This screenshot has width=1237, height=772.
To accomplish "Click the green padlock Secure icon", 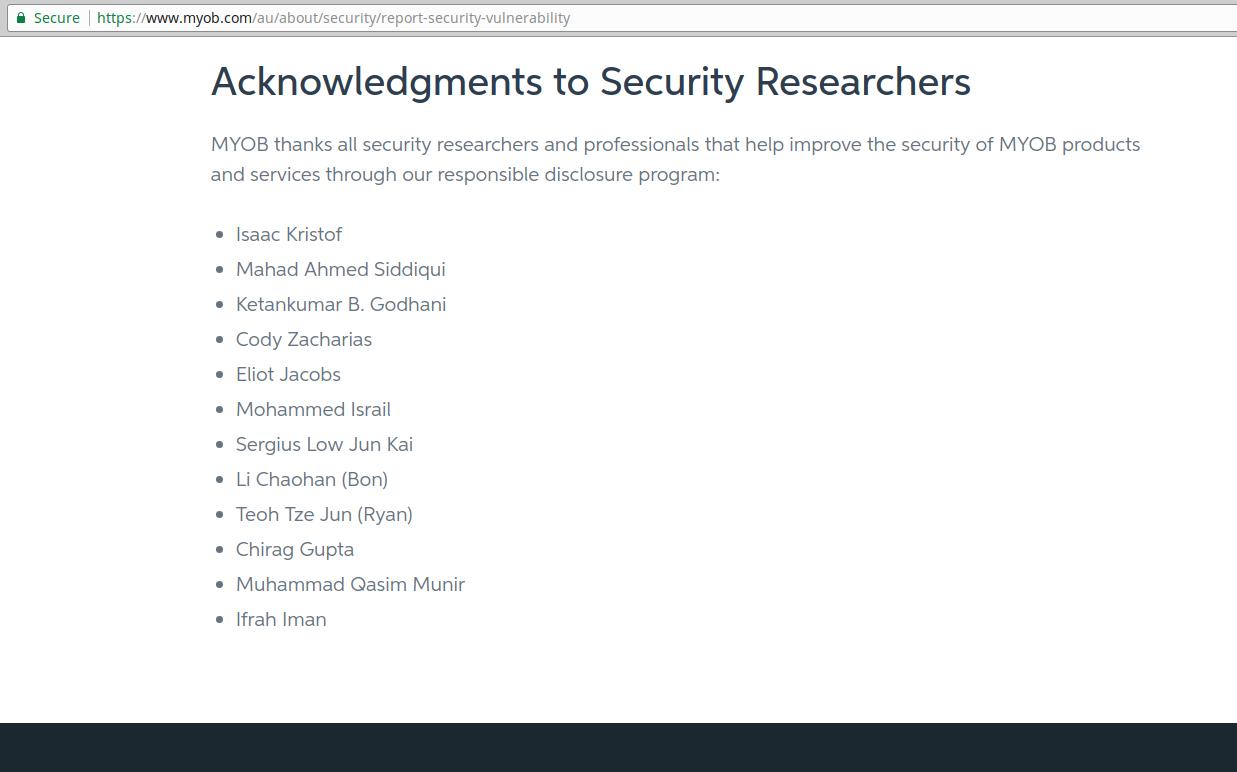I will point(21,18).
